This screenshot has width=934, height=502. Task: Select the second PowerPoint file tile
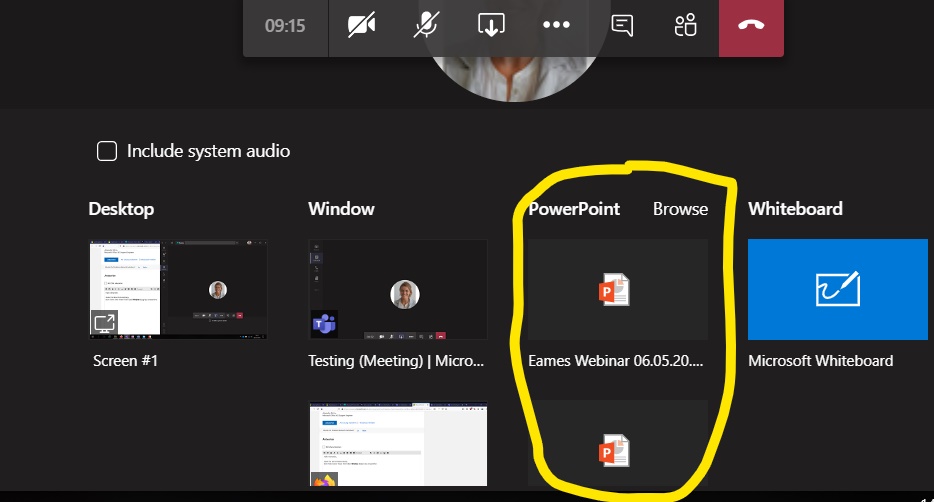[x=618, y=444]
